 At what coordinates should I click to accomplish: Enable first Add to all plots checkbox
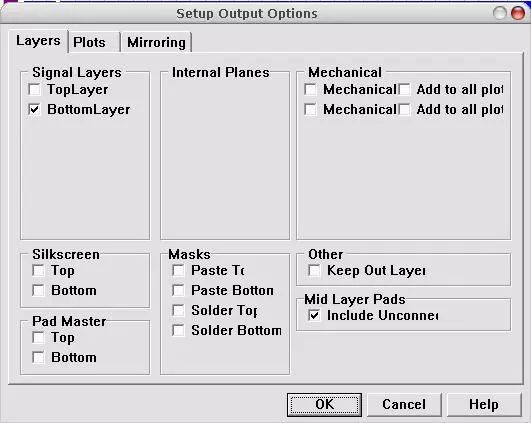404,89
